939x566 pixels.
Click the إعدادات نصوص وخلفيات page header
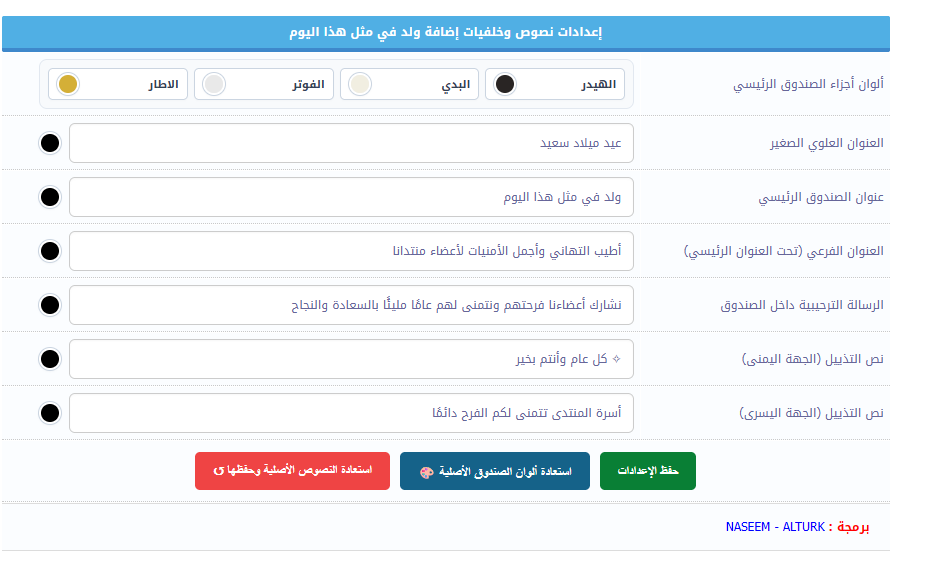[x=446, y=32]
